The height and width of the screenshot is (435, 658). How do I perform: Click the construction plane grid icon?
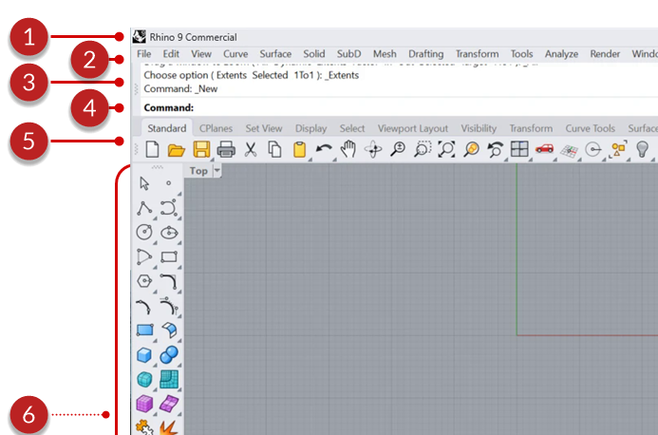point(569,151)
